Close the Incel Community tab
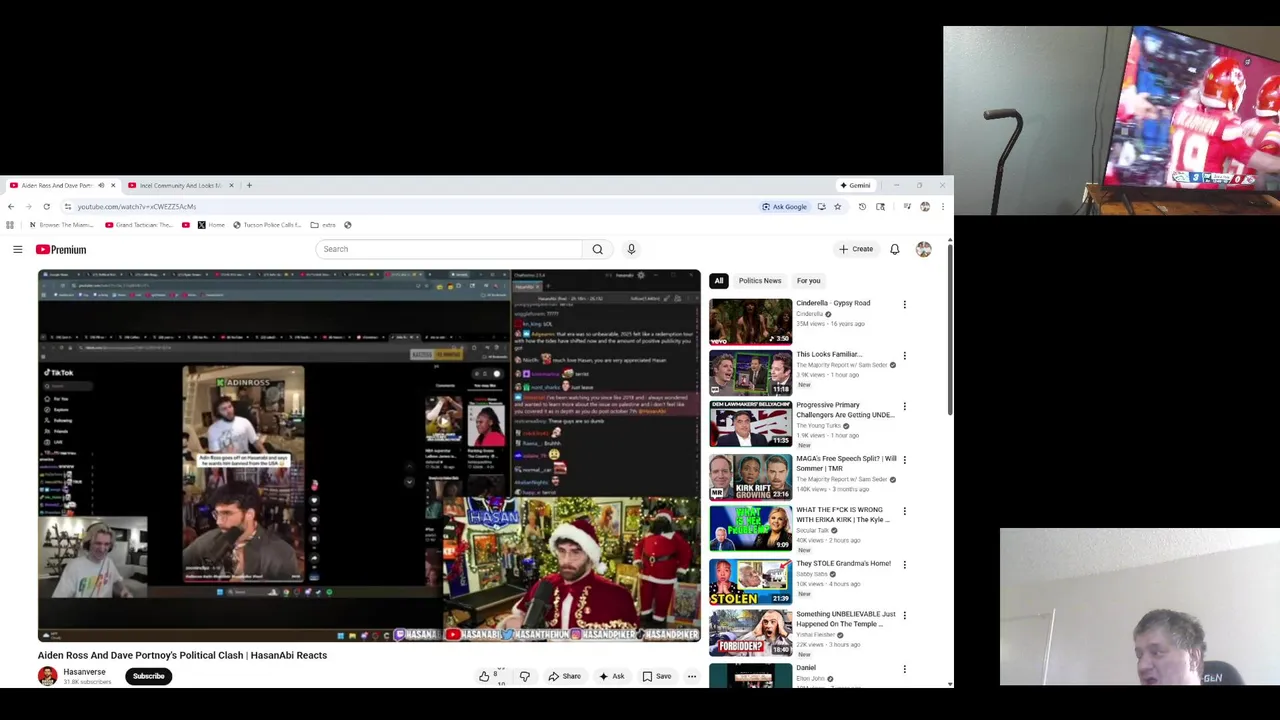The image size is (1280, 720). (x=231, y=185)
